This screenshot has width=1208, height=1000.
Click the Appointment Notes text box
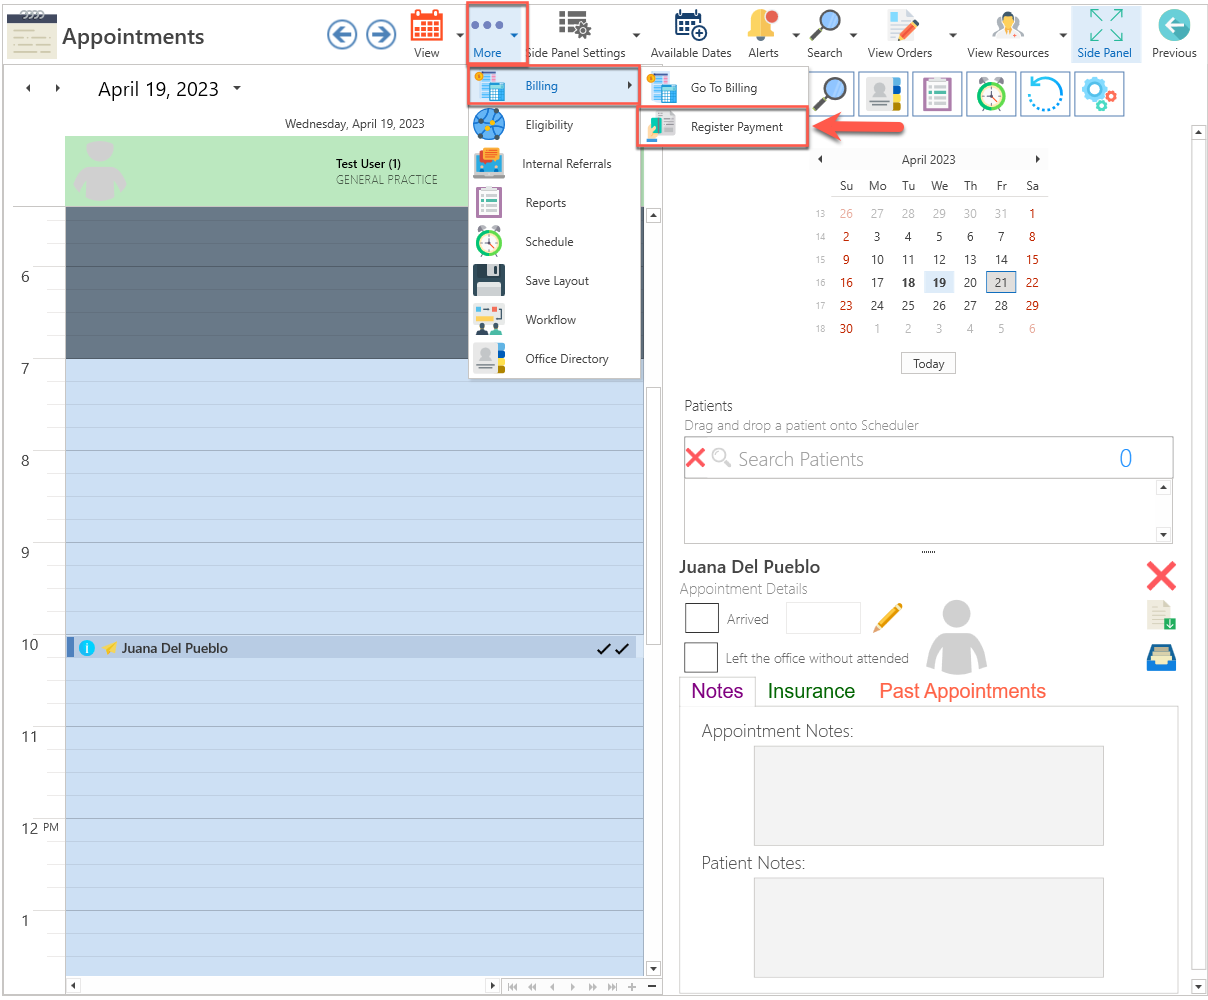click(928, 796)
